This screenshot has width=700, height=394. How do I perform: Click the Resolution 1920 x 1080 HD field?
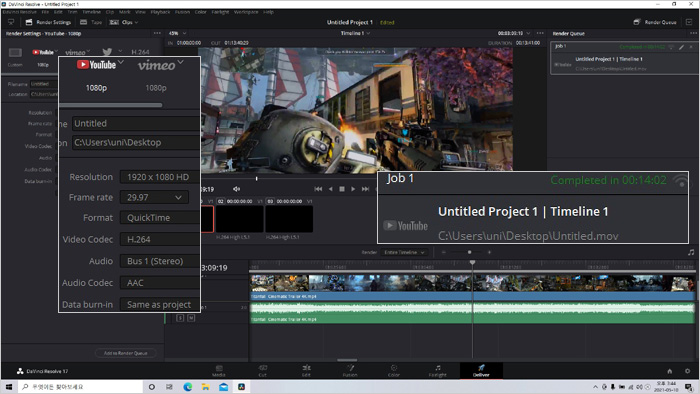160,177
